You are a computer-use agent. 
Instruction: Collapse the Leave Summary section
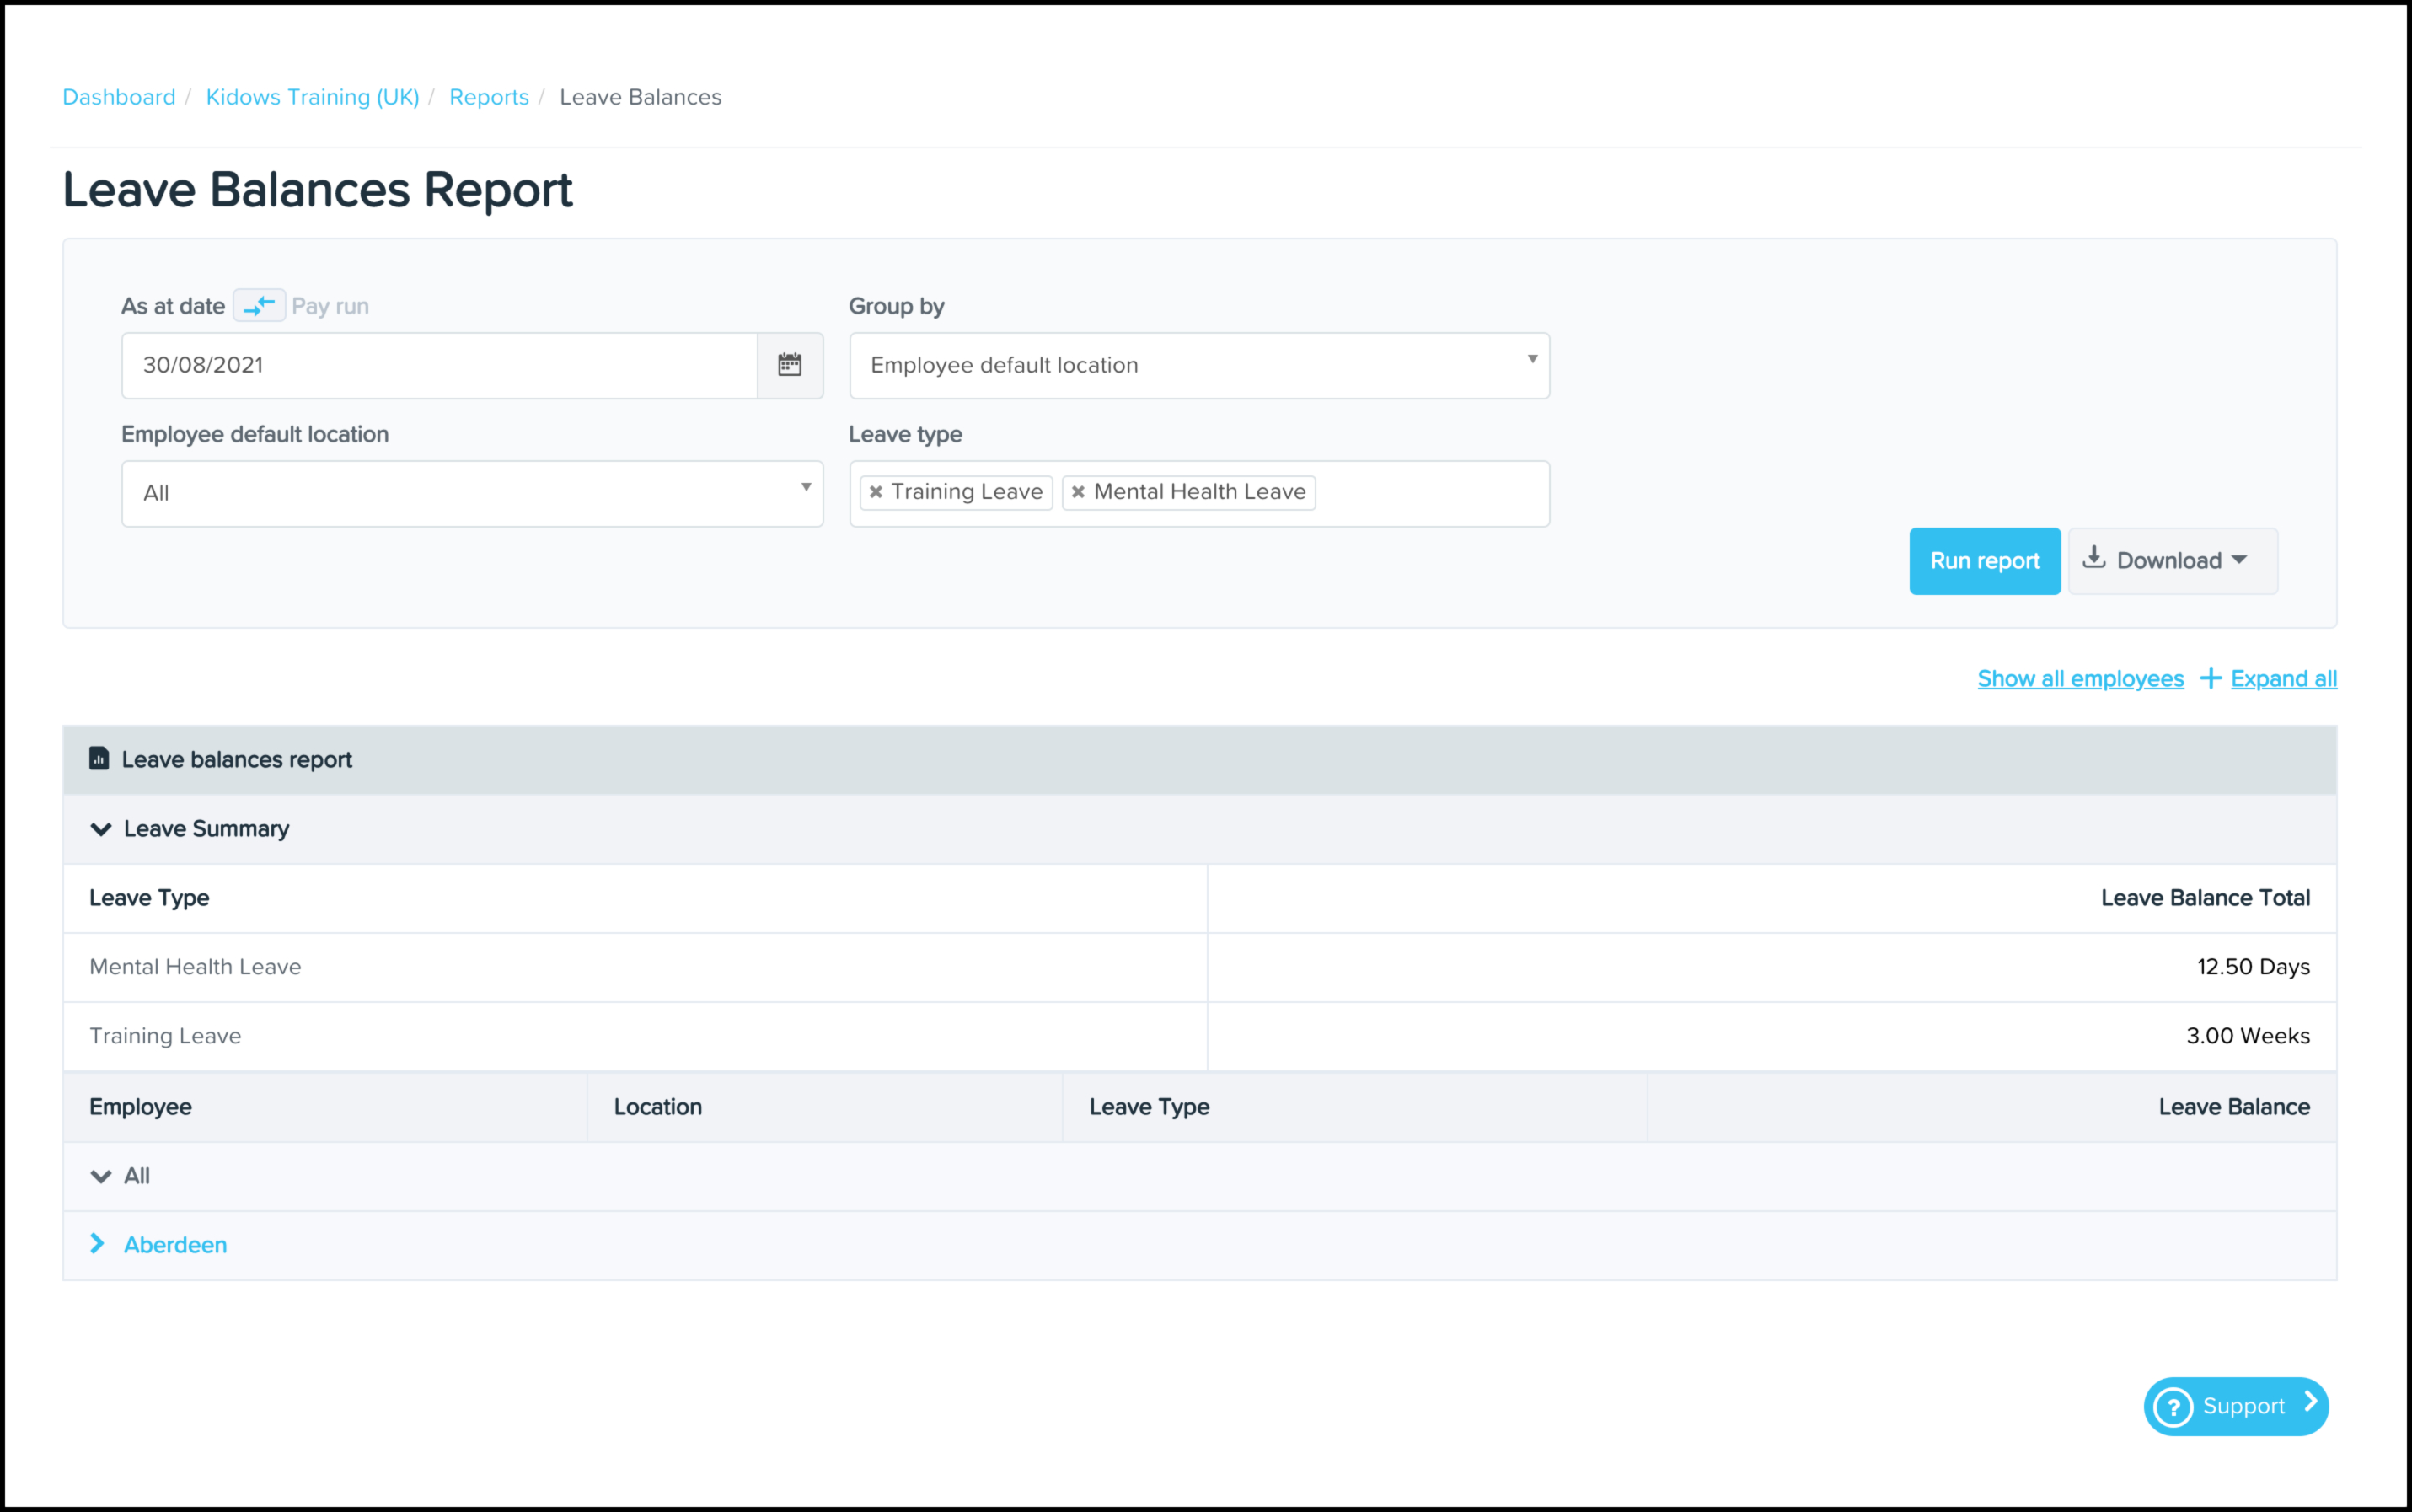point(101,829)
